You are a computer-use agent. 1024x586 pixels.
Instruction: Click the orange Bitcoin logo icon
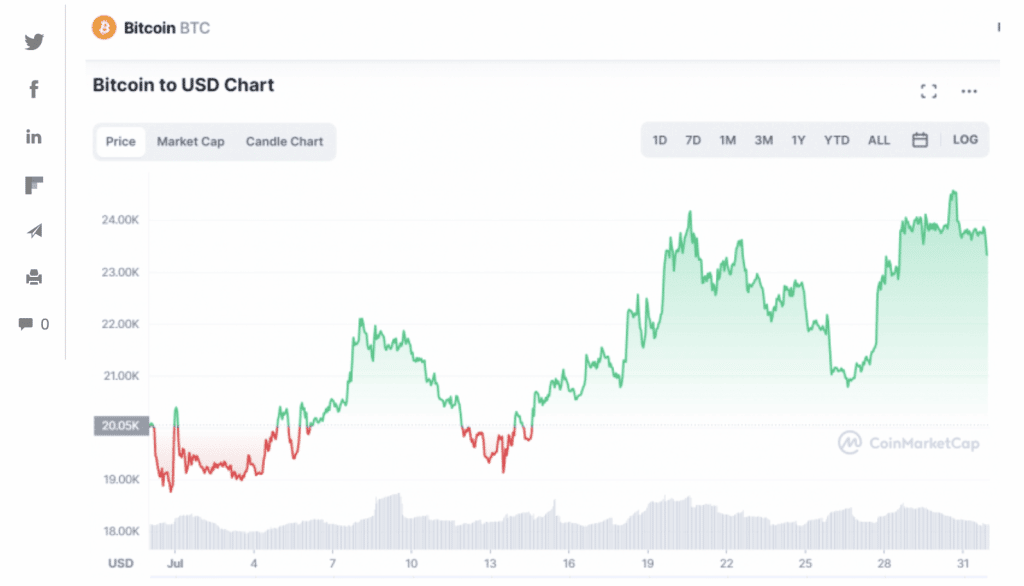coord(104,27)
